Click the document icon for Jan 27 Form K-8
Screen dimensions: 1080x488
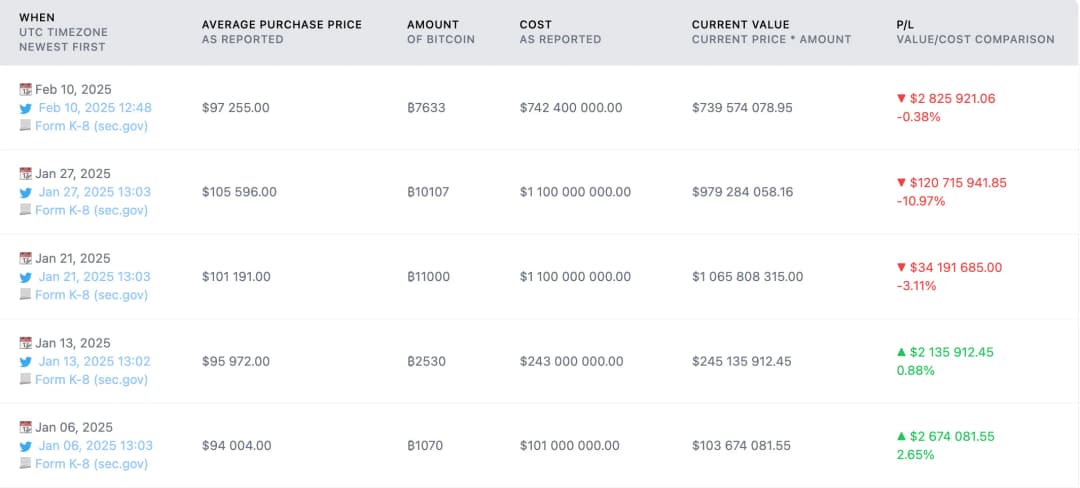26,210
